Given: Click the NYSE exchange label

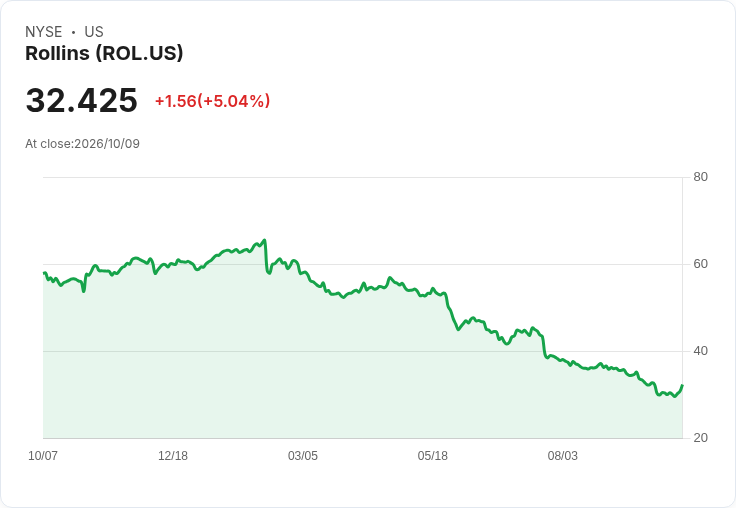Looking at the screenshot, I should coord(44,32).
